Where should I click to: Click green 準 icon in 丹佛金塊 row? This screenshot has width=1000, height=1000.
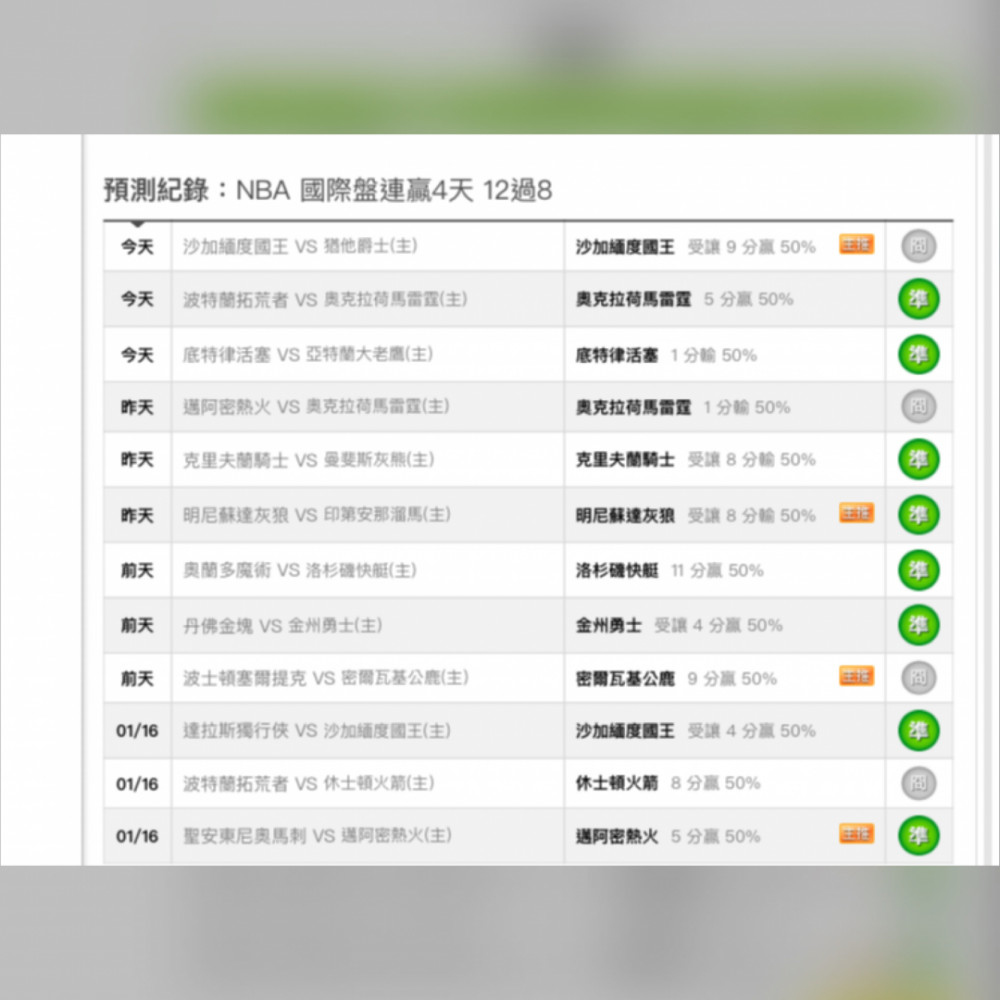pyautogui.click(x=918, y=625)
